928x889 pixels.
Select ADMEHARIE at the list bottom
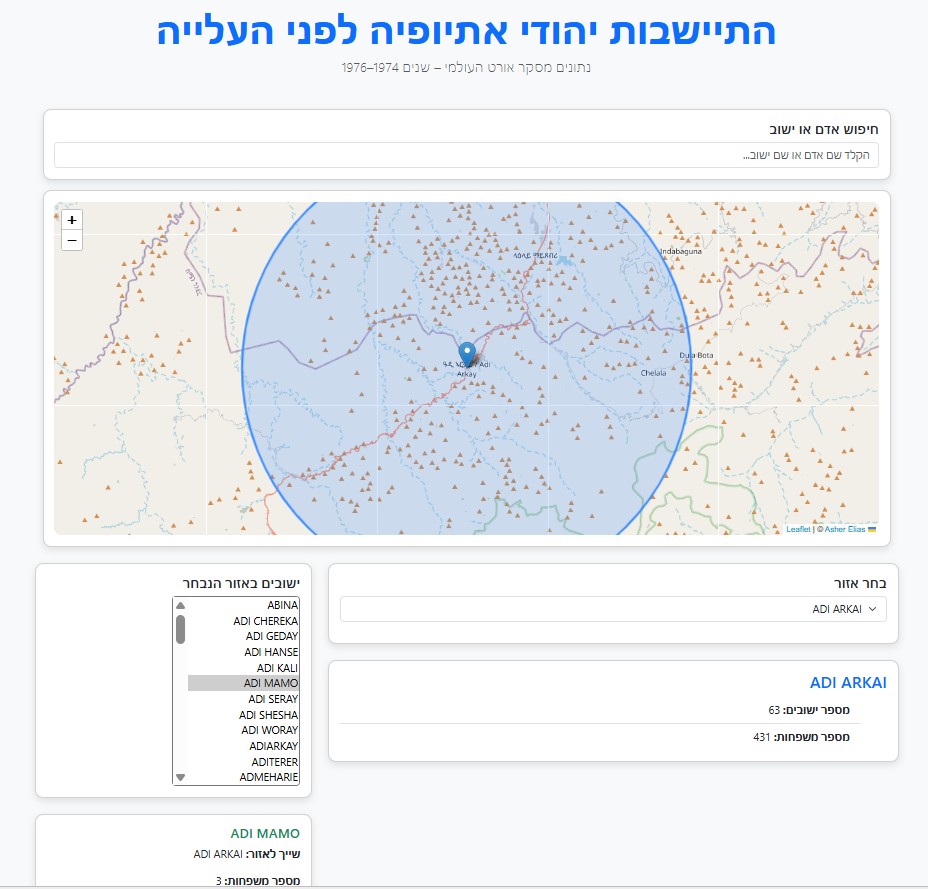tap(243, 777)
